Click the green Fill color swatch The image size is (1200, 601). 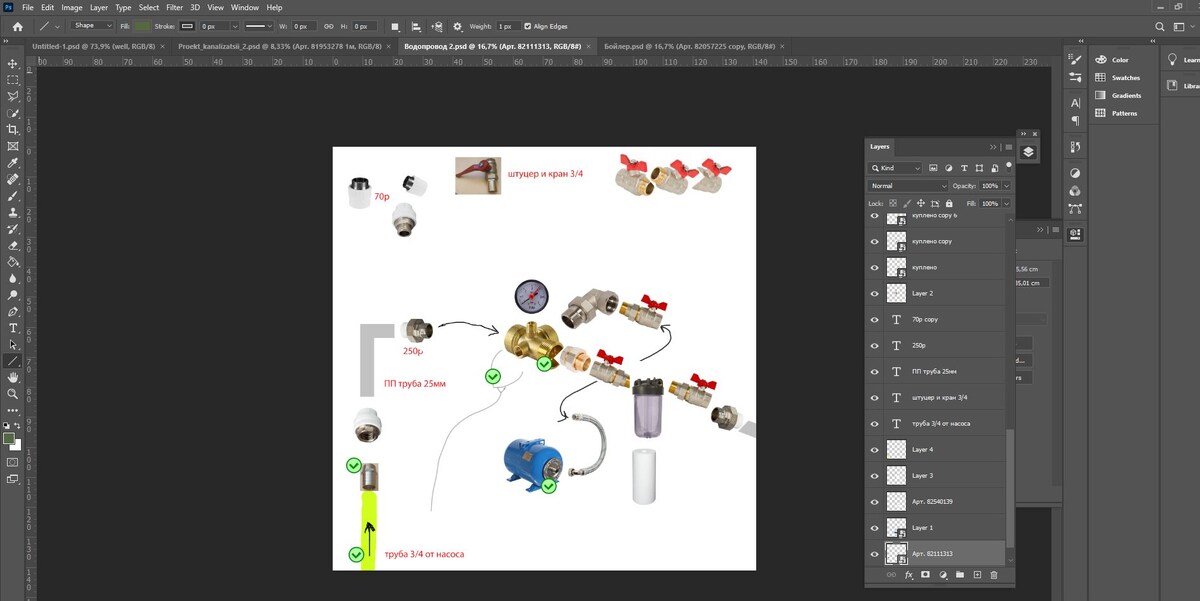(x=143, y=26)
